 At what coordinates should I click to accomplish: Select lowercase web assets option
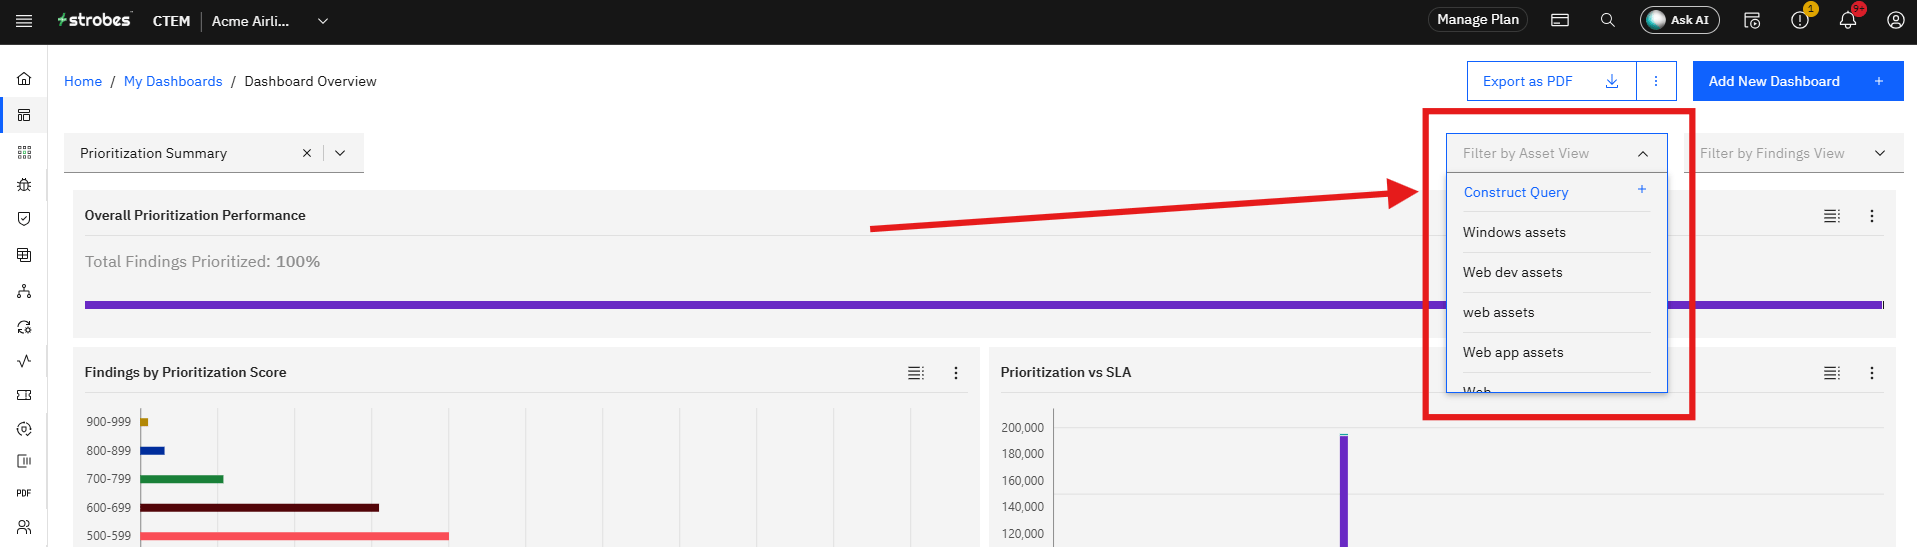tap(1556, 312)
